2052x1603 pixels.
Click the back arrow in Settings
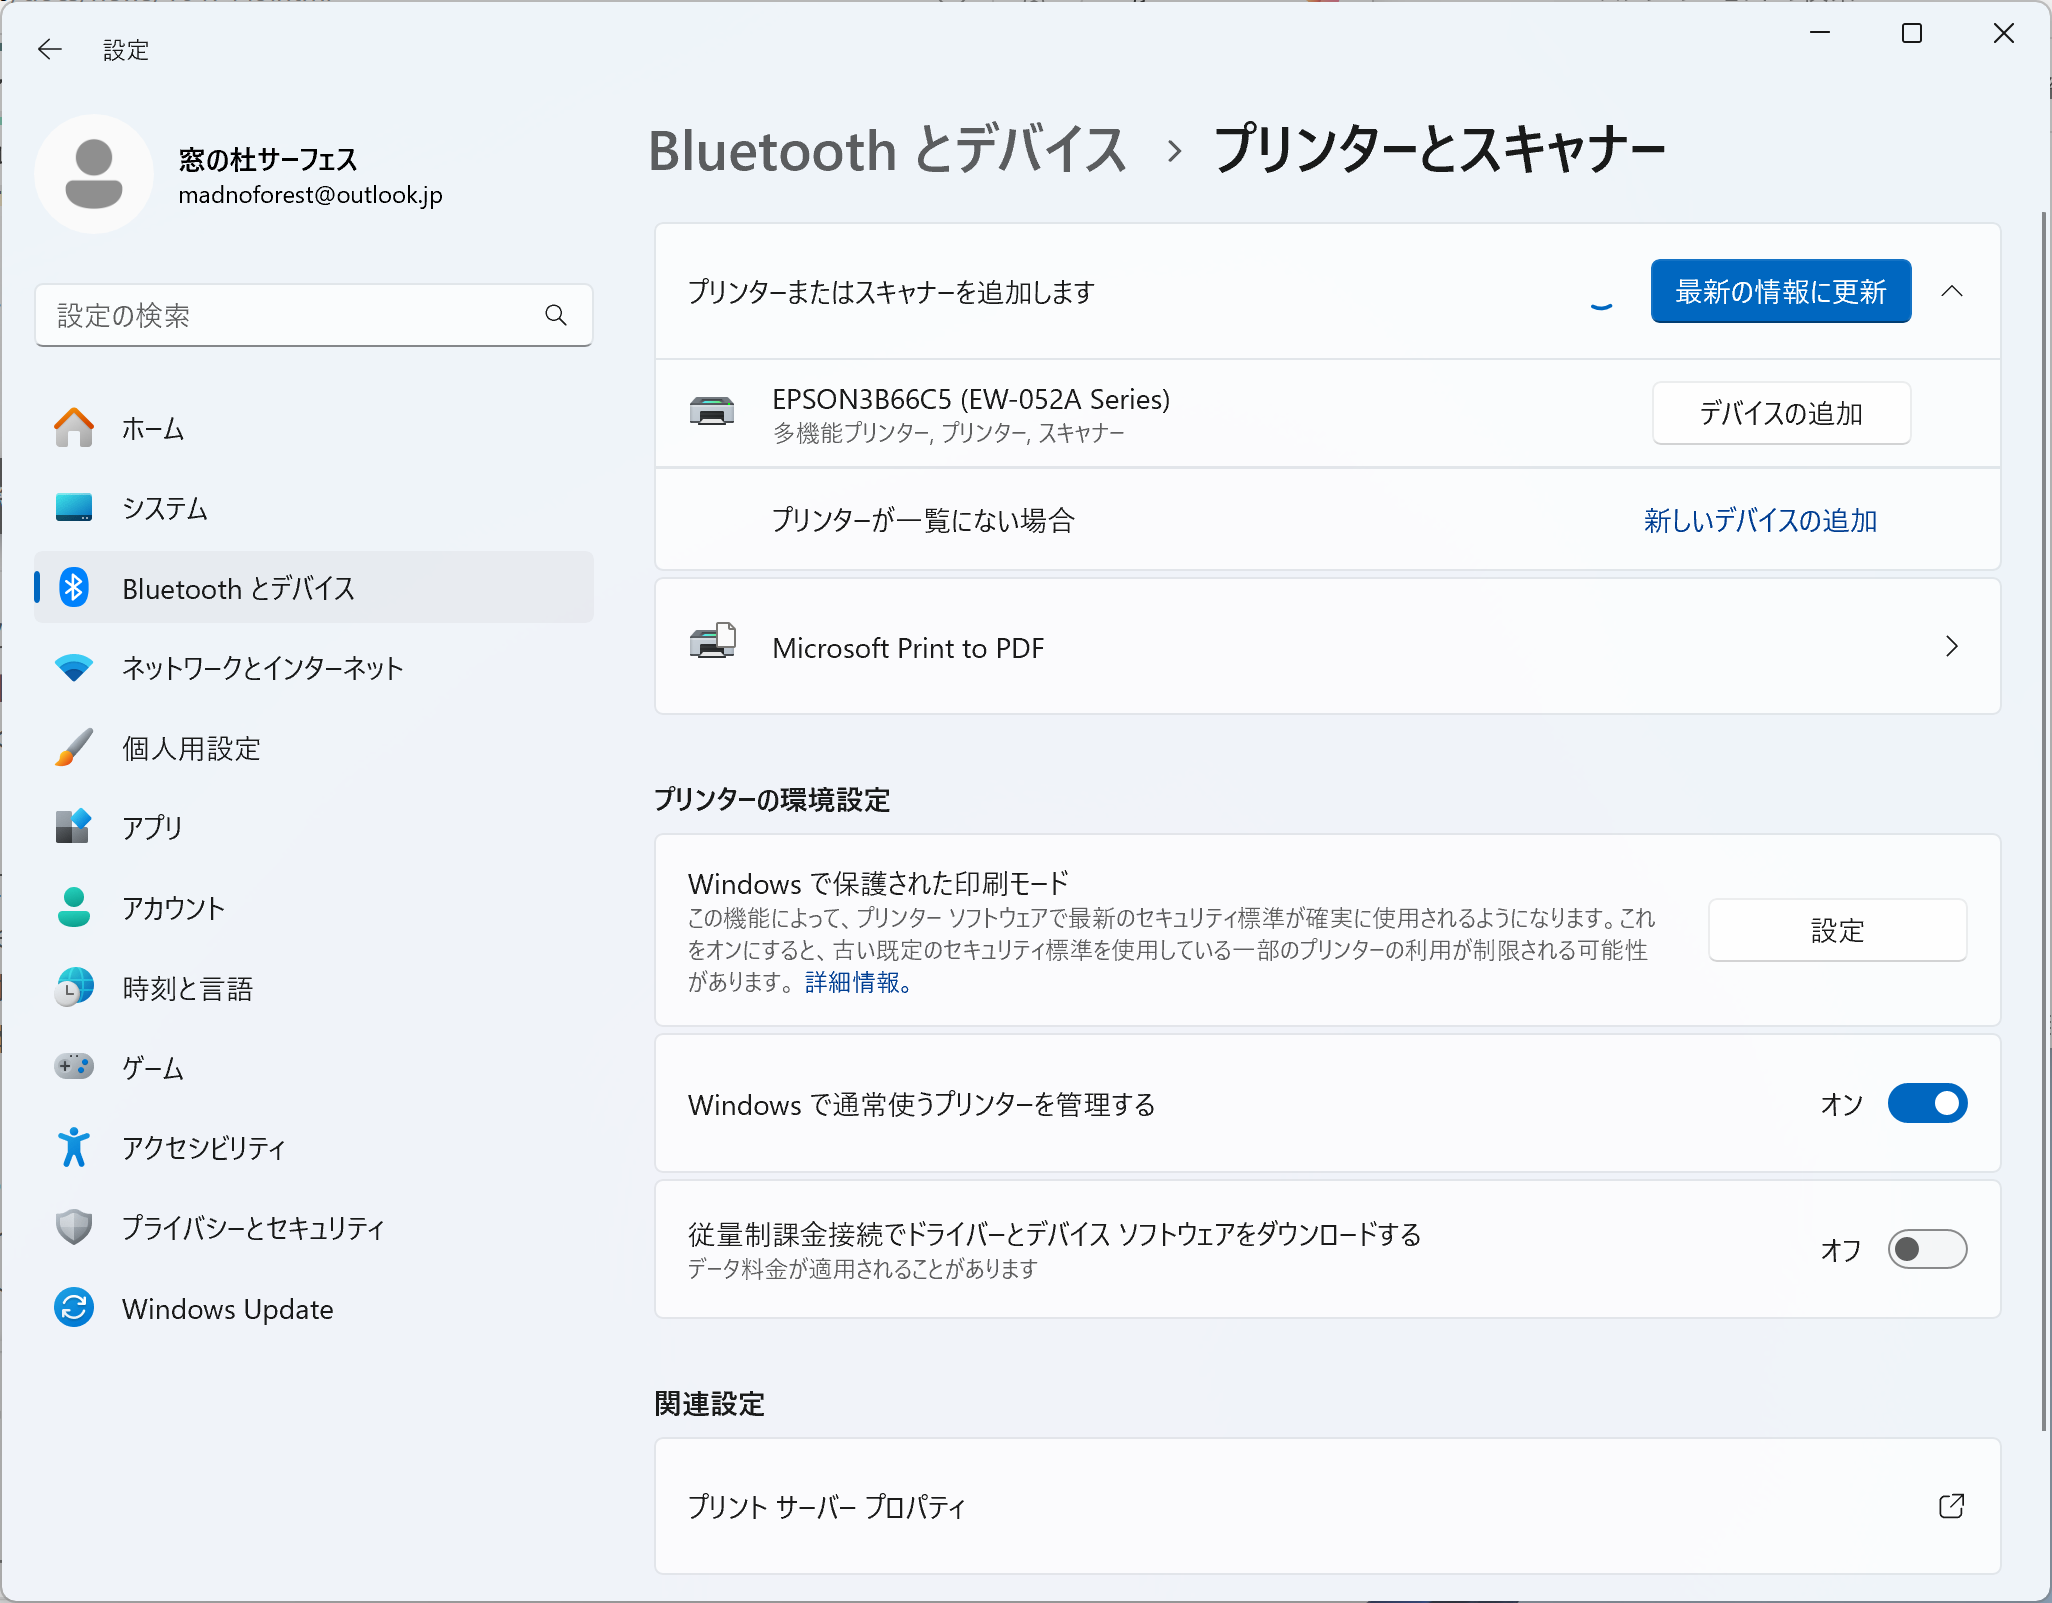50,48
